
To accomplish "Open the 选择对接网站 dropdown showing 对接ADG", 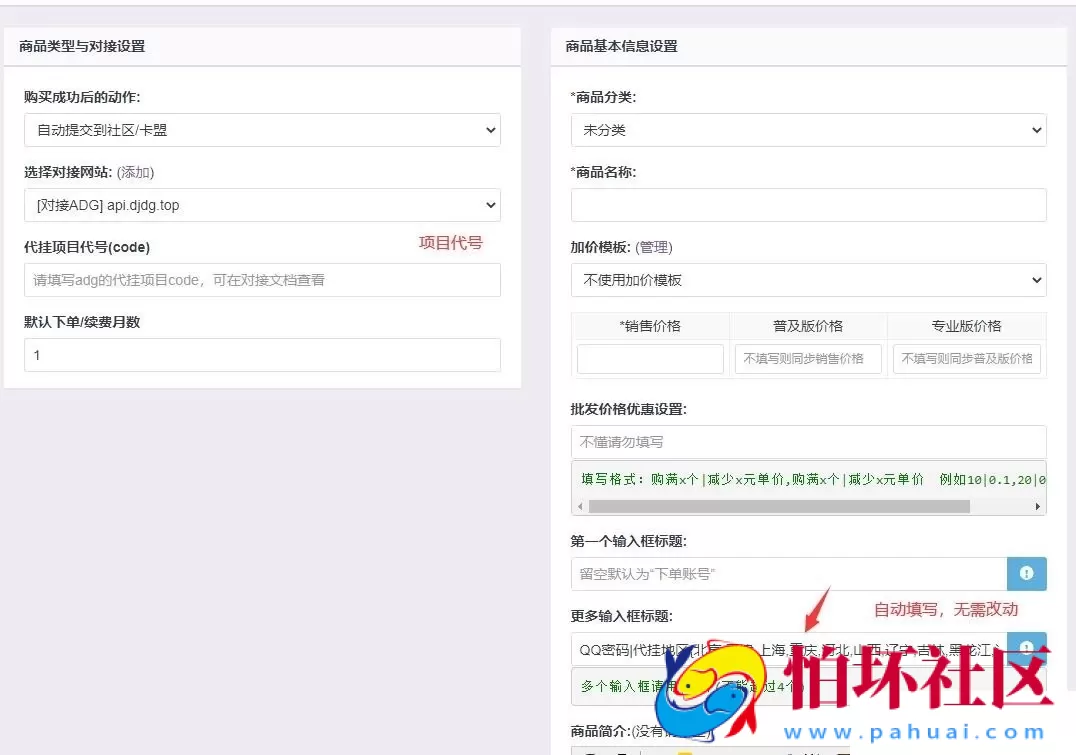I will 262,205.
